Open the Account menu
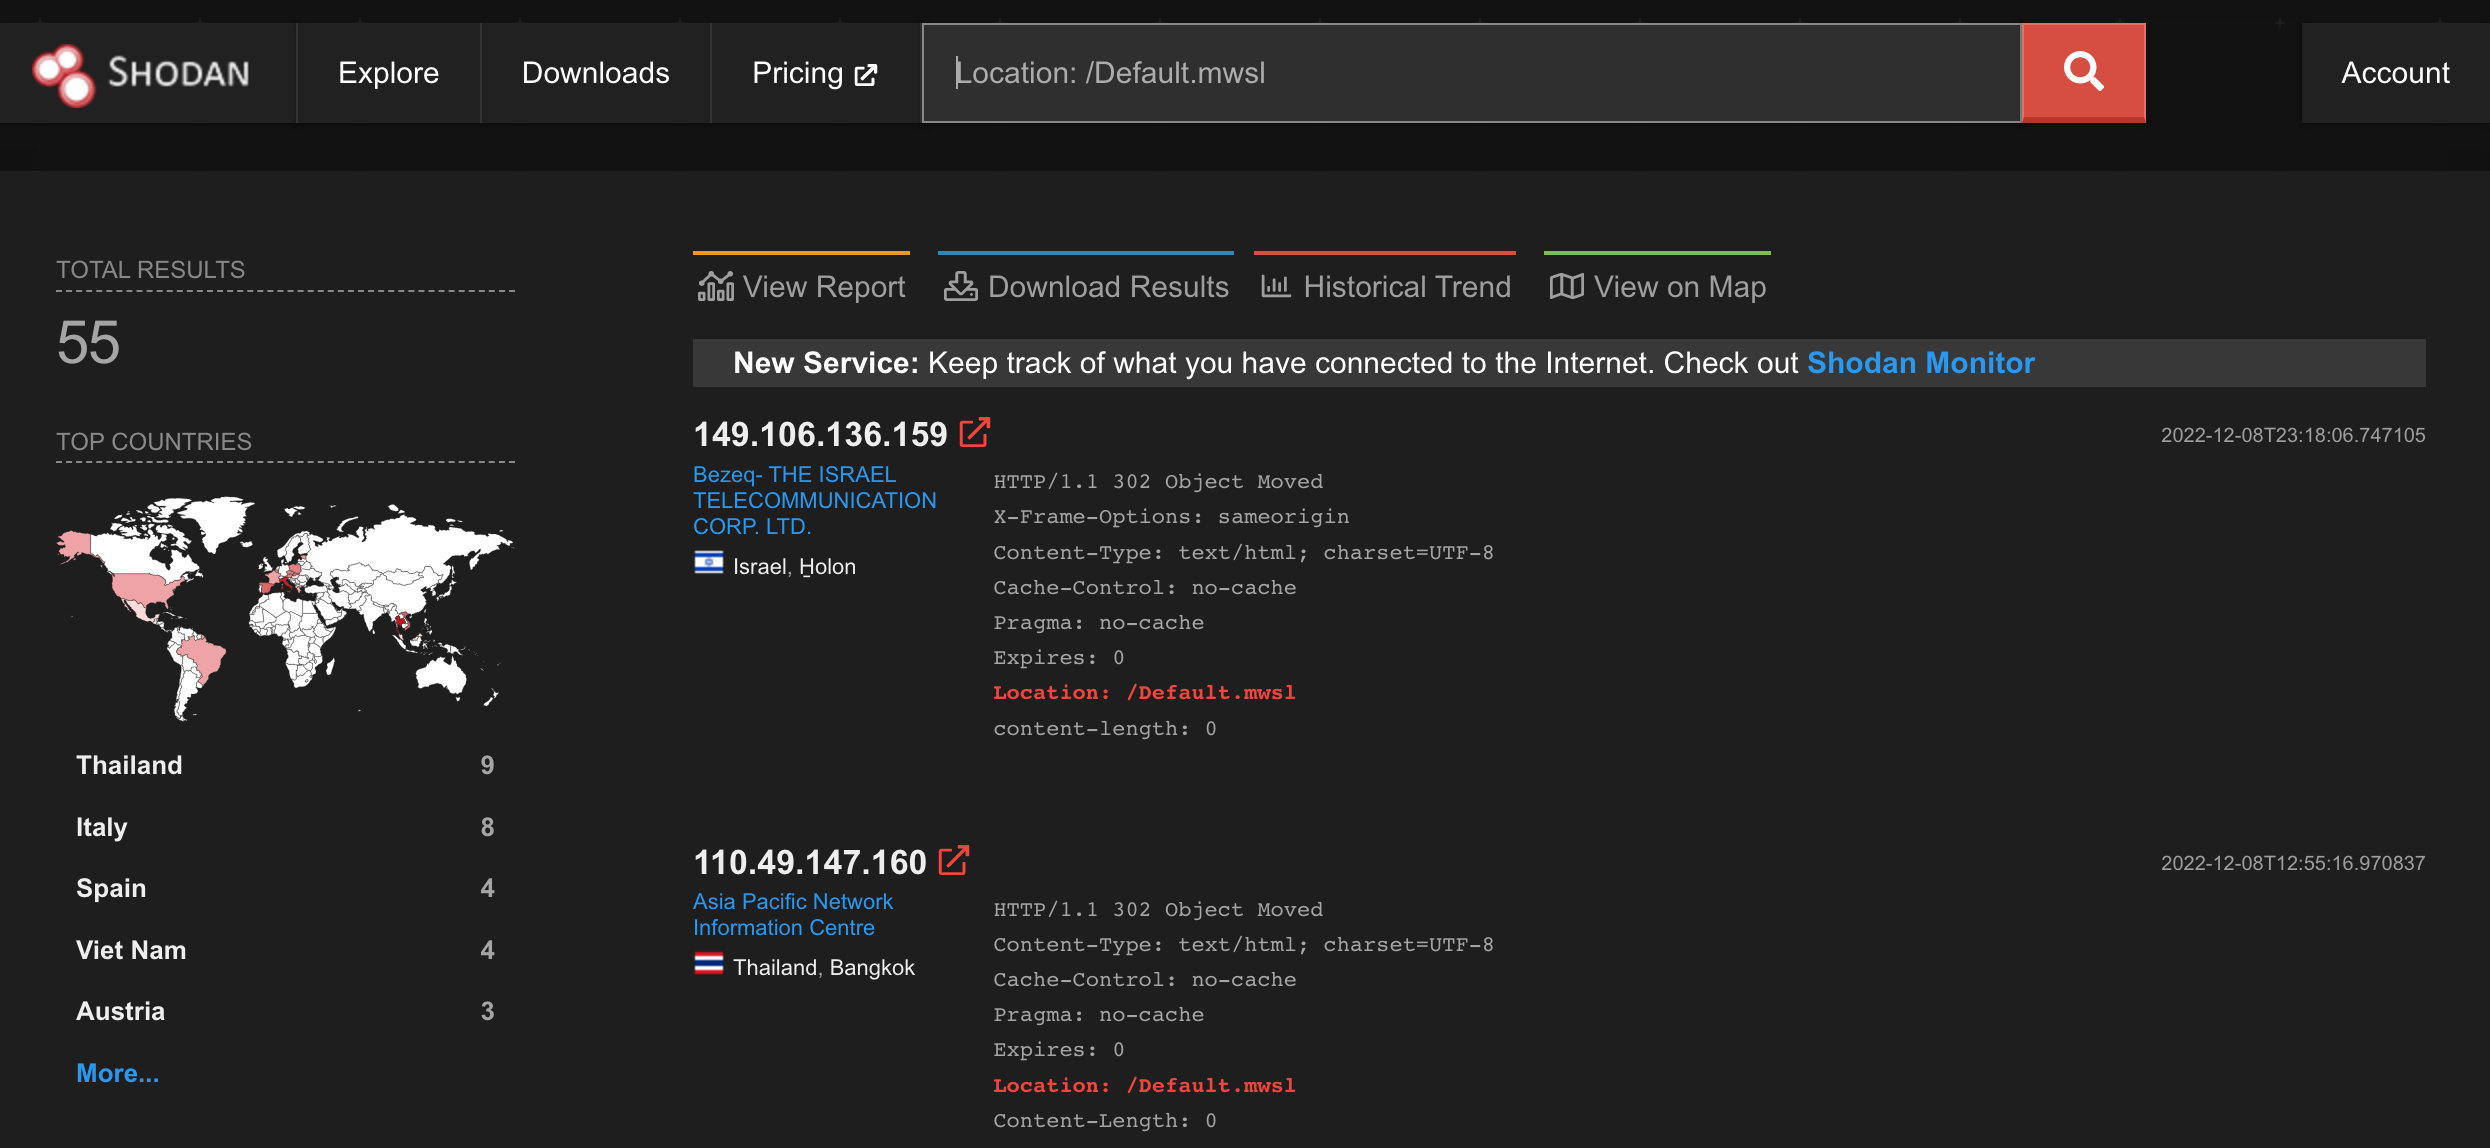Image resolution: width=2490 pixels, height=1148 pixels. pyautogui.click(x=2394, y=73)
